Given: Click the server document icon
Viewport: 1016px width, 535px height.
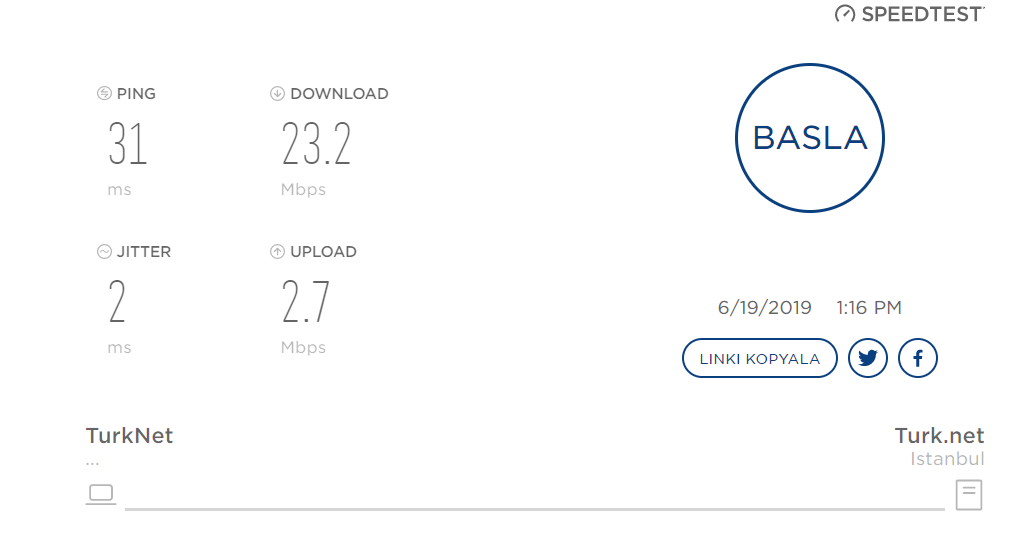Looking at the screenshot, I should click(969, 495).
